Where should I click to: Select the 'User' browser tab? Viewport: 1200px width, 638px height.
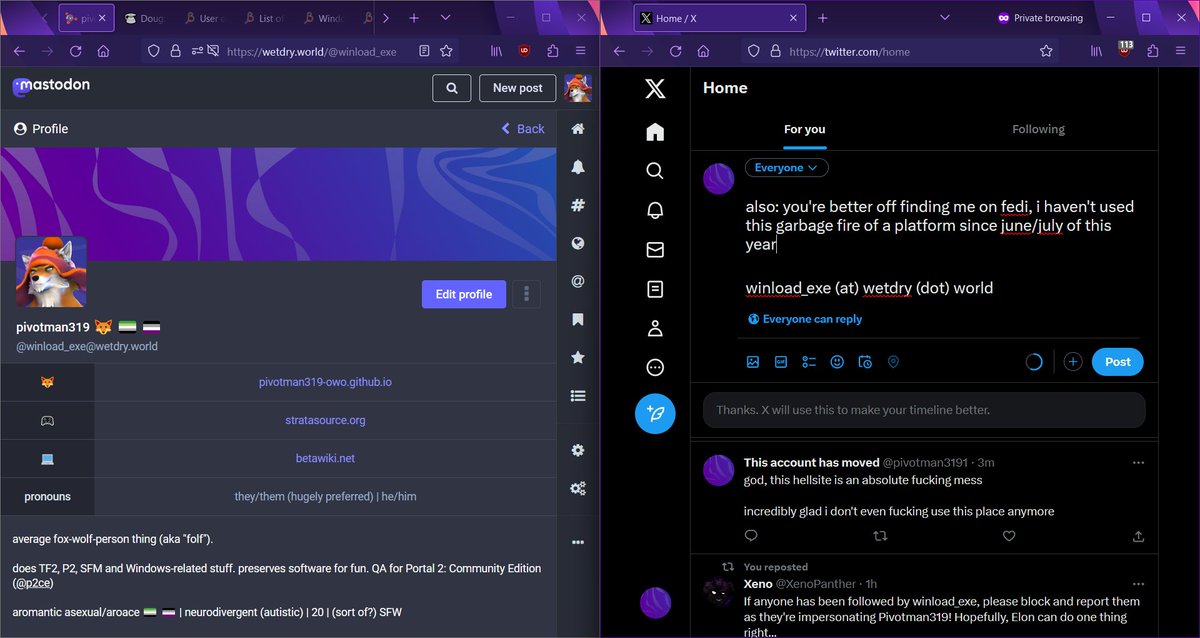[206, 18]
